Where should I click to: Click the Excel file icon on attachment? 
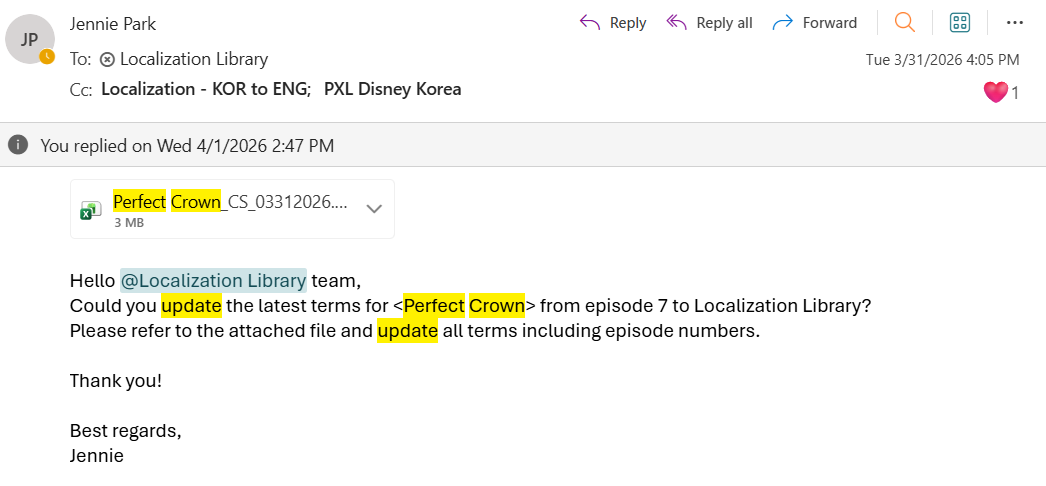click(91, 210)
